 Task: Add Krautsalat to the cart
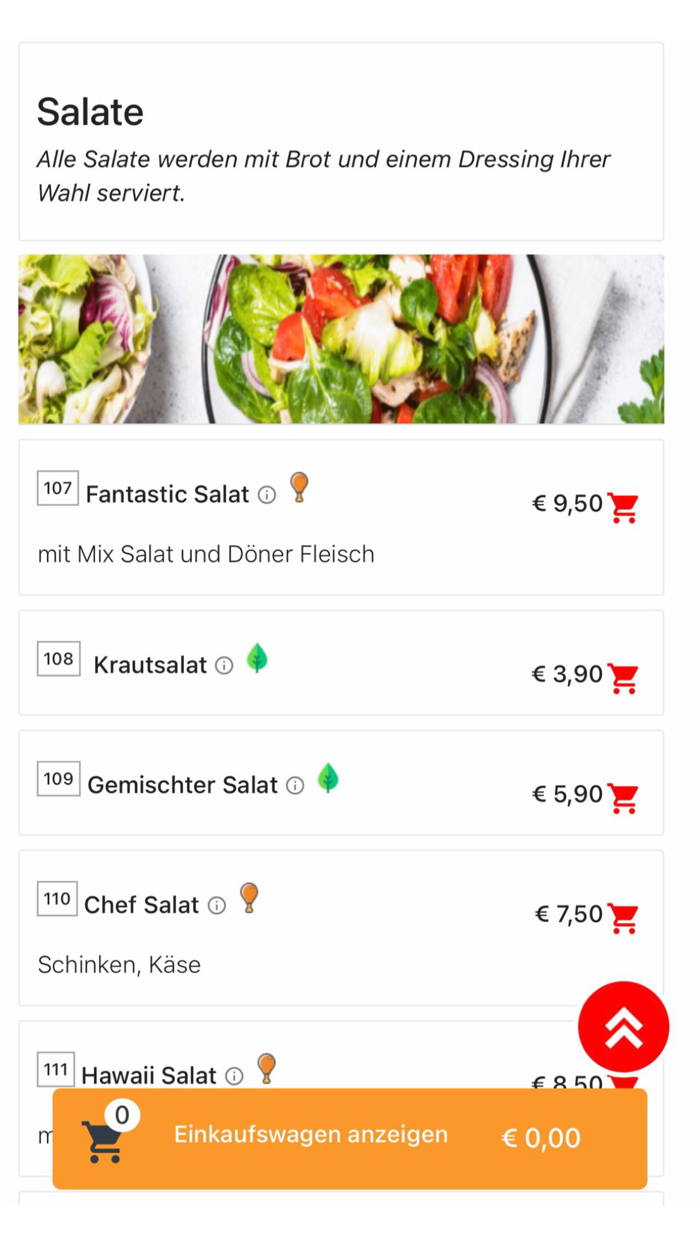623,679
